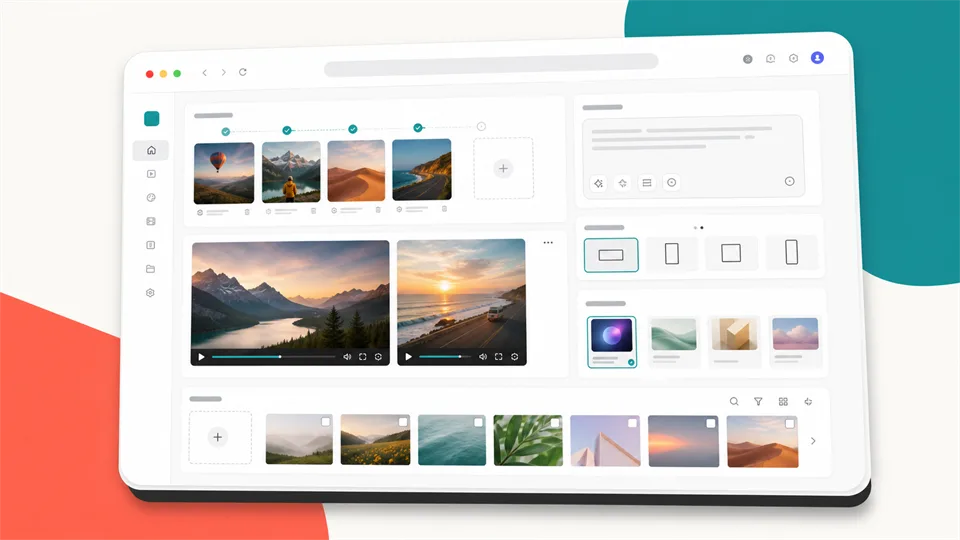Viewport: 960px width, 540px height.
Task: Open settings on mountain lake video player
Action: [378, 356]
